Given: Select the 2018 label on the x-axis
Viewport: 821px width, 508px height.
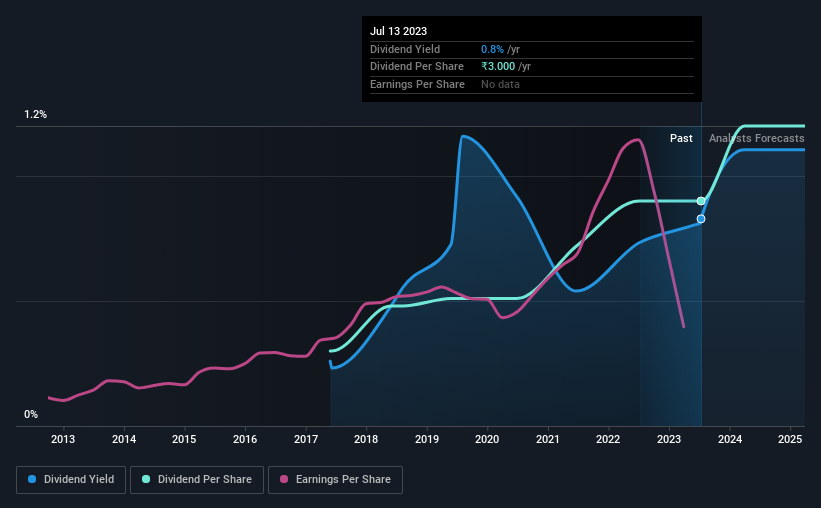Looking at the screenshot, I should [366, 439].
